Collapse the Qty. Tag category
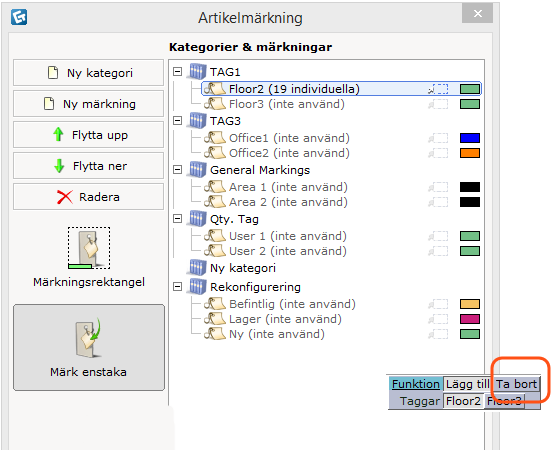 178,219
